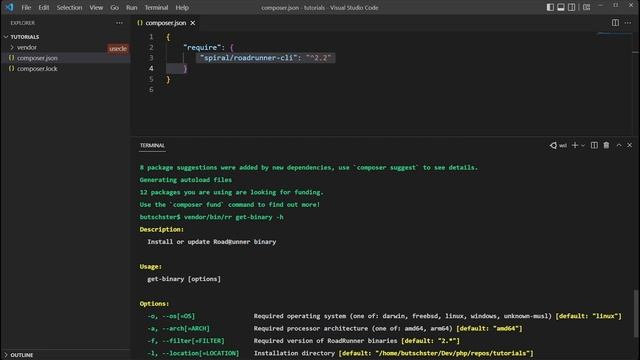Screen dimensions: 640x360
Task: Click the EXPLORER panel header
Action: point(23,23)
